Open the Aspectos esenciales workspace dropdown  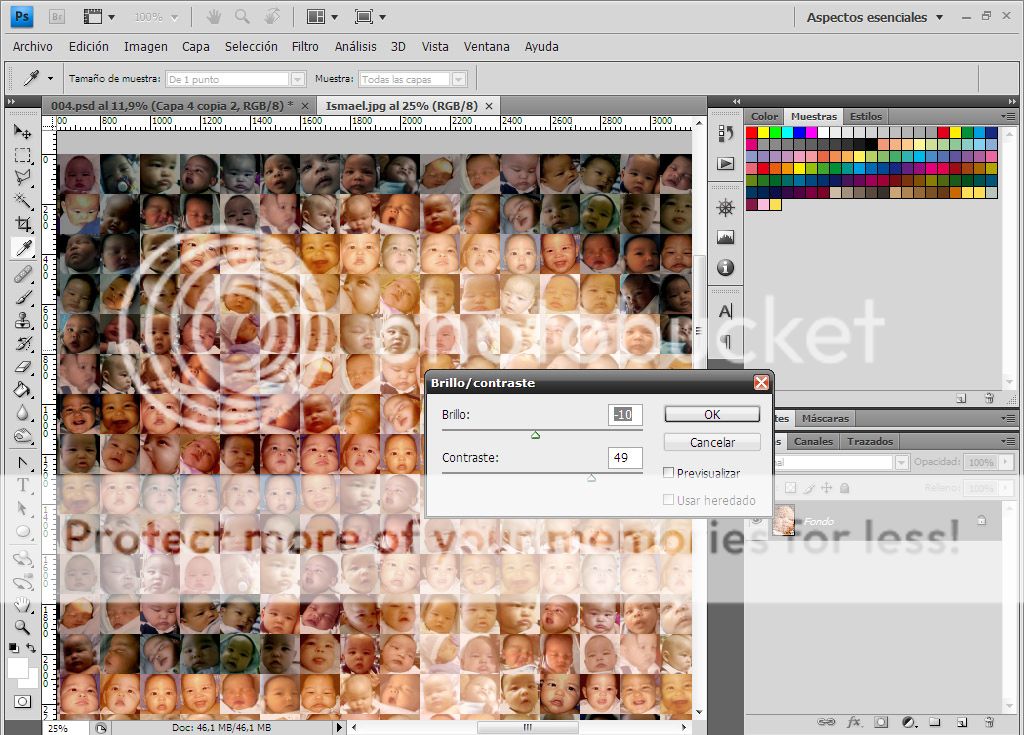(x=875, y=18)
